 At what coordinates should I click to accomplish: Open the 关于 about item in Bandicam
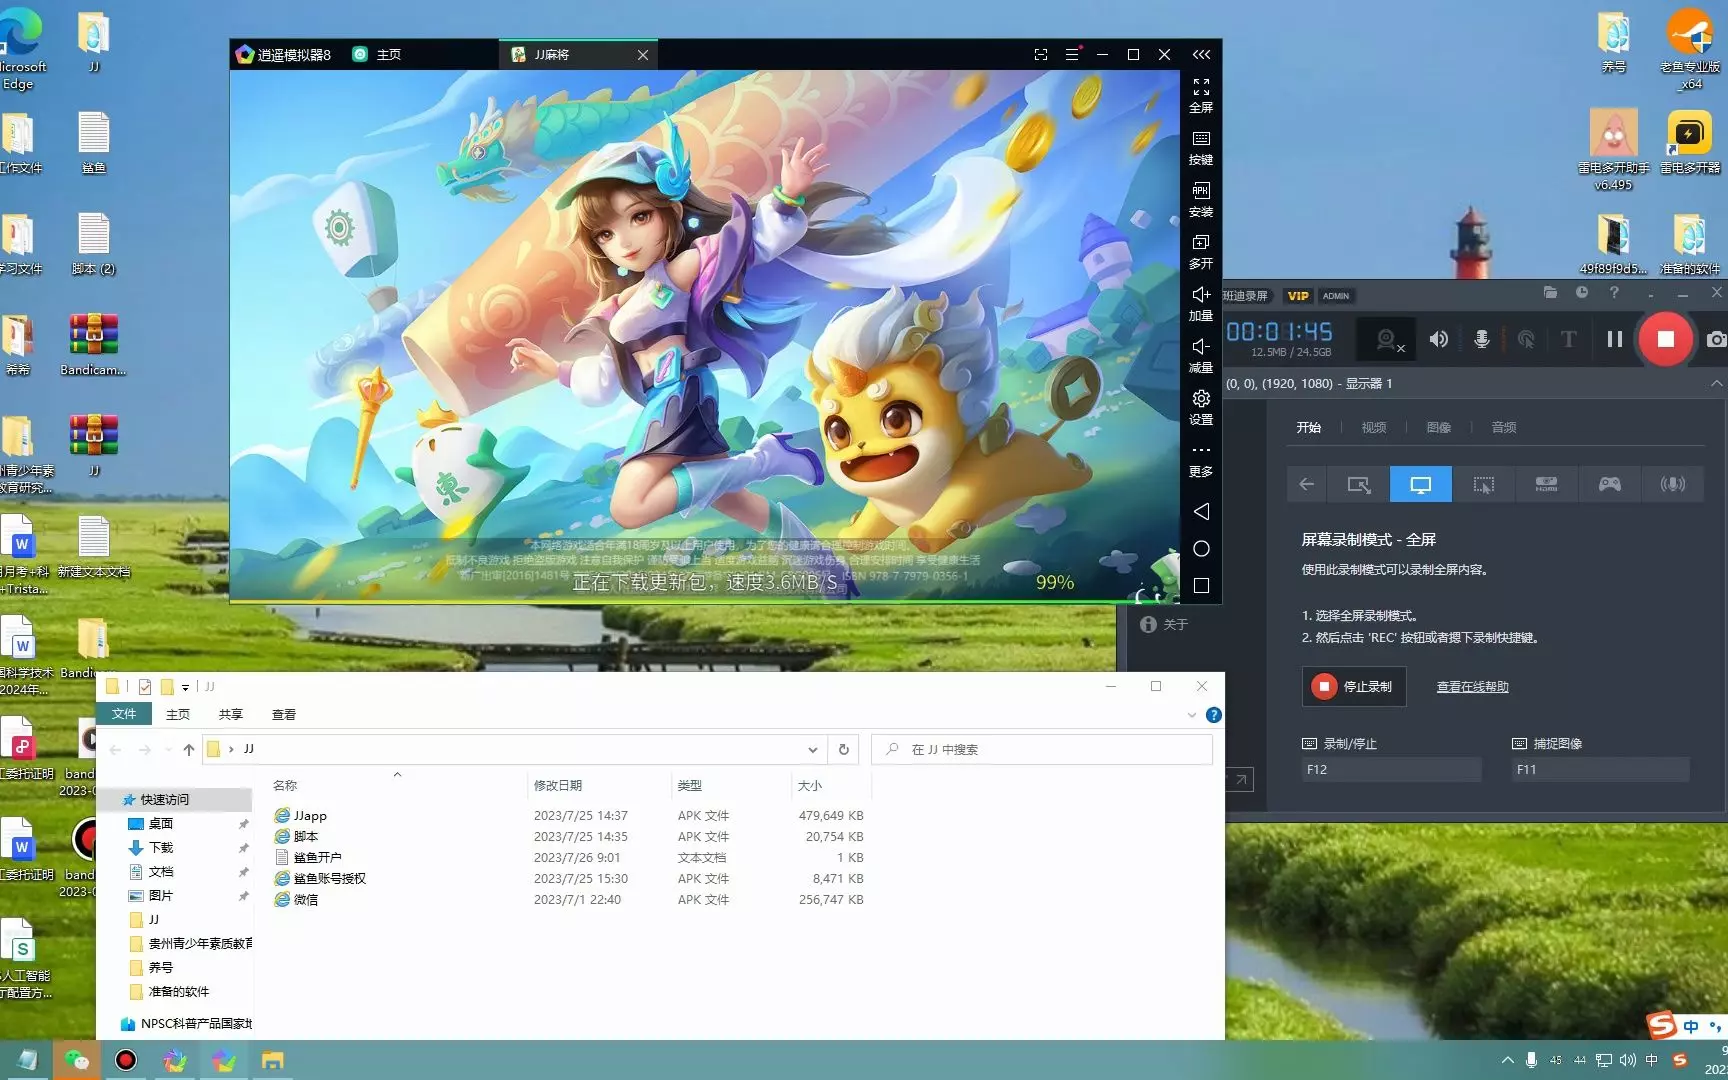[1164, 625]
